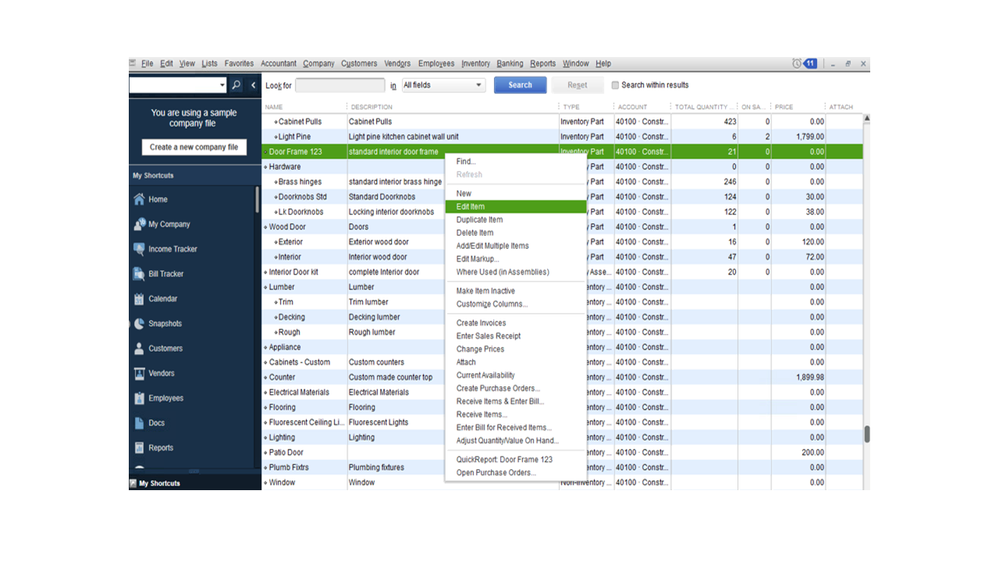Open the My Company shortcut icon
The image size is (999, 562).
pos(140,224)
